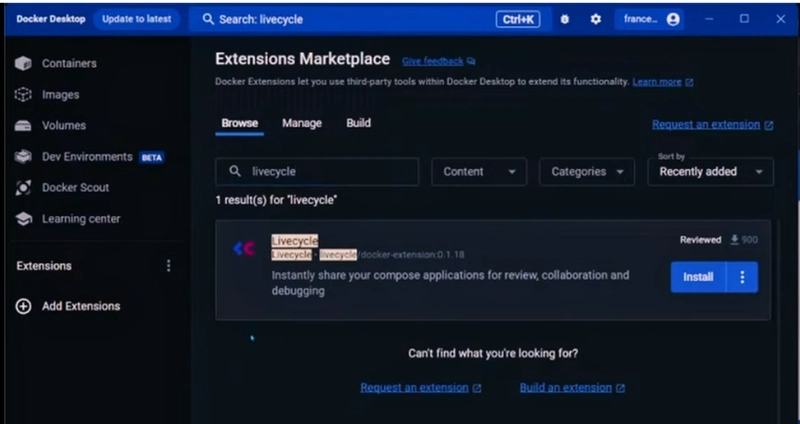Viewport: 800px width, 424px height.
Task: Open the Settings gear icon
Action: click(595, 19)
